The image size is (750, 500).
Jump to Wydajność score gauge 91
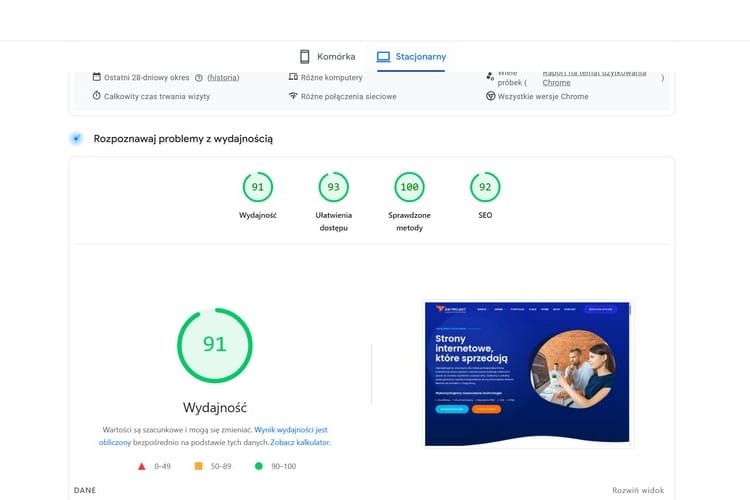click(x=258, y=187)
